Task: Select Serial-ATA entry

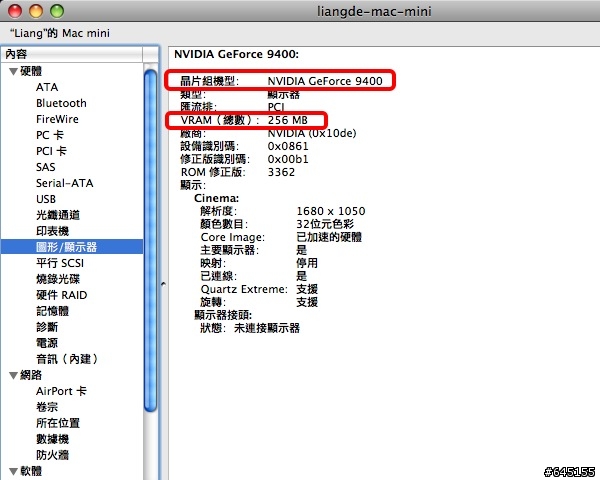Action: [x=65, y=183]
